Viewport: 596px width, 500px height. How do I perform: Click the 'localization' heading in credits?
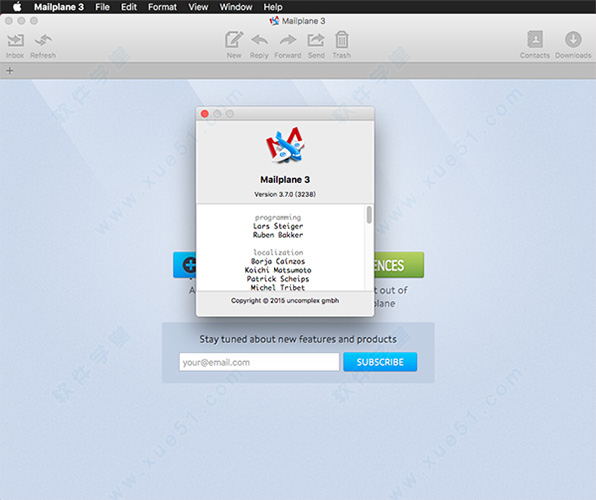coord(278,252)
